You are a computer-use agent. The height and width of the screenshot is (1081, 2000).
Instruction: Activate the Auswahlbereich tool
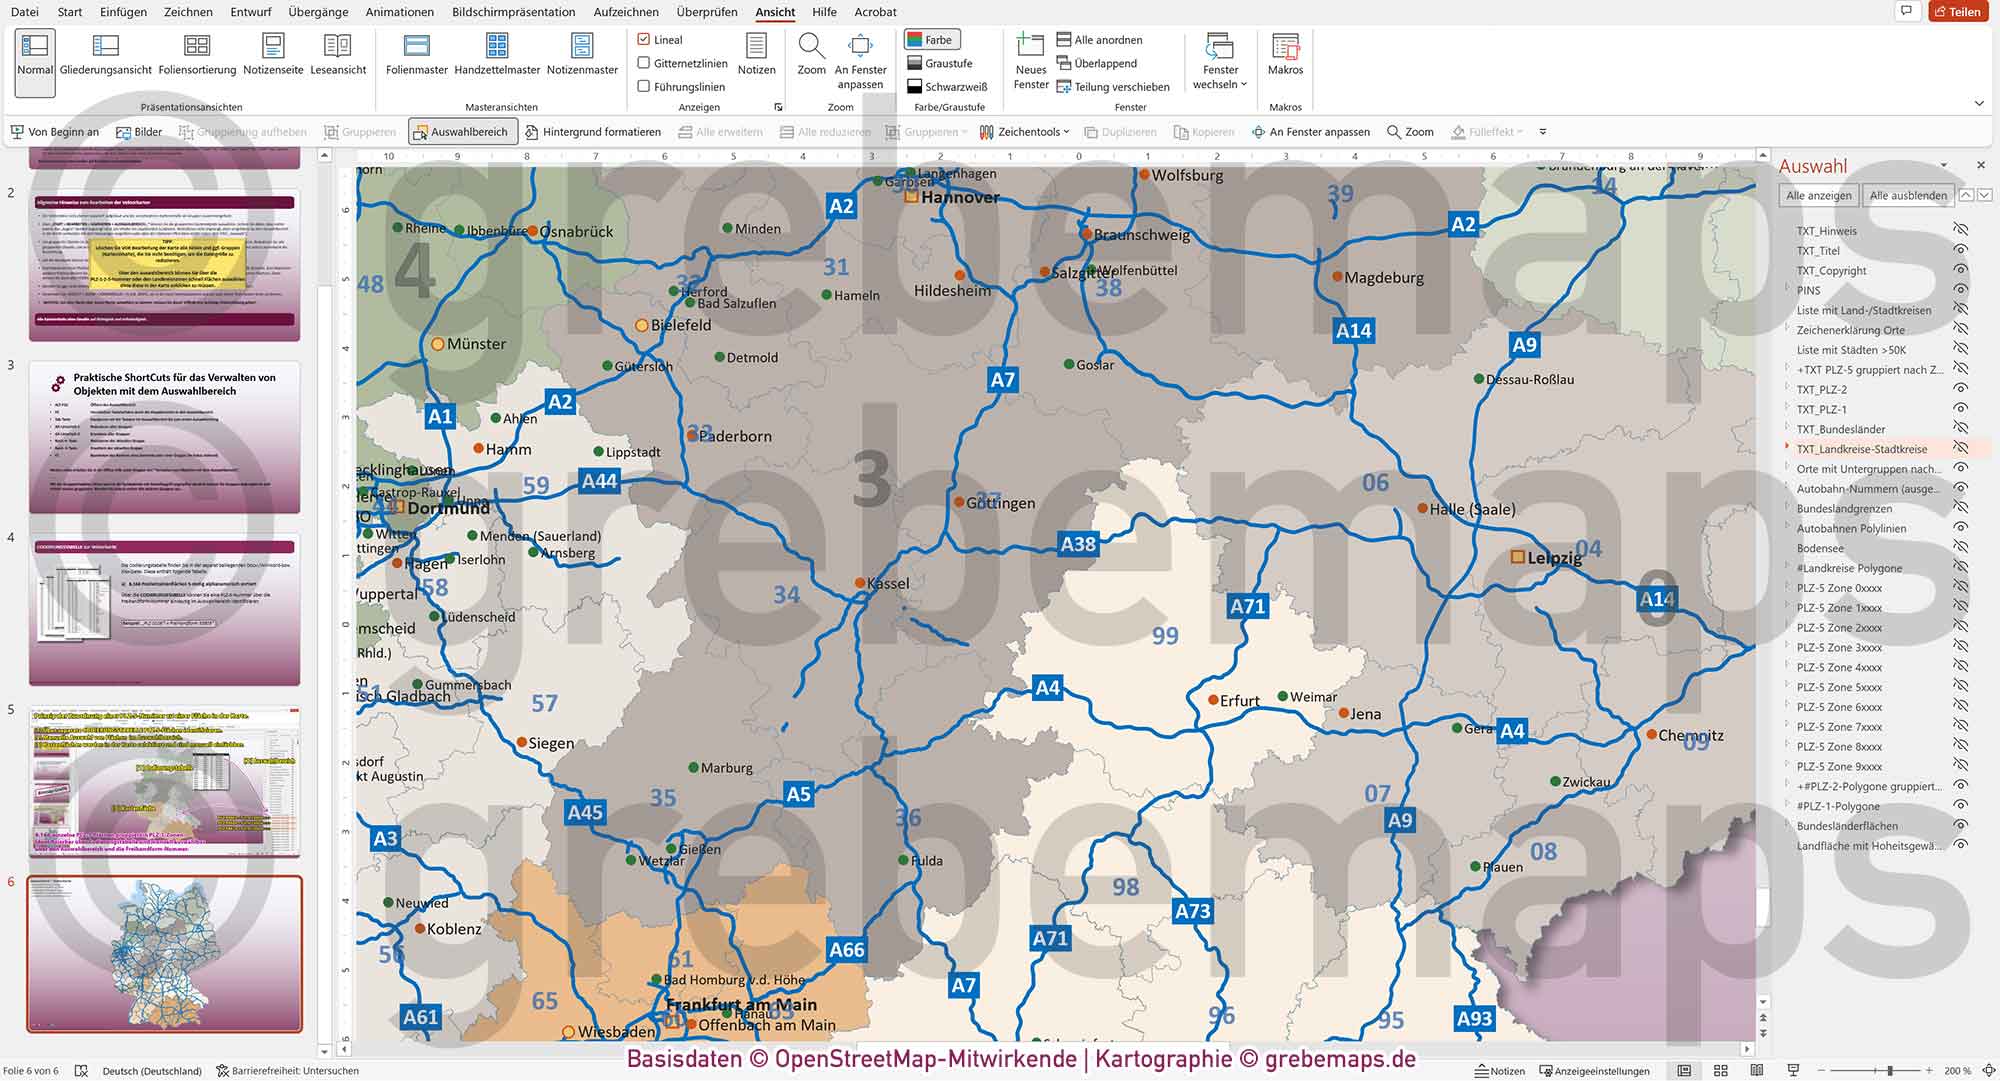pyautogui.click(x=462, y=131)
